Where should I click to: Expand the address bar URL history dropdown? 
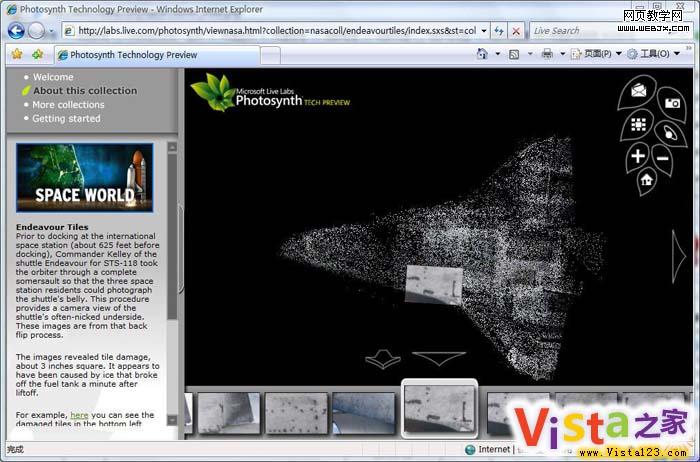pos(482,31)
